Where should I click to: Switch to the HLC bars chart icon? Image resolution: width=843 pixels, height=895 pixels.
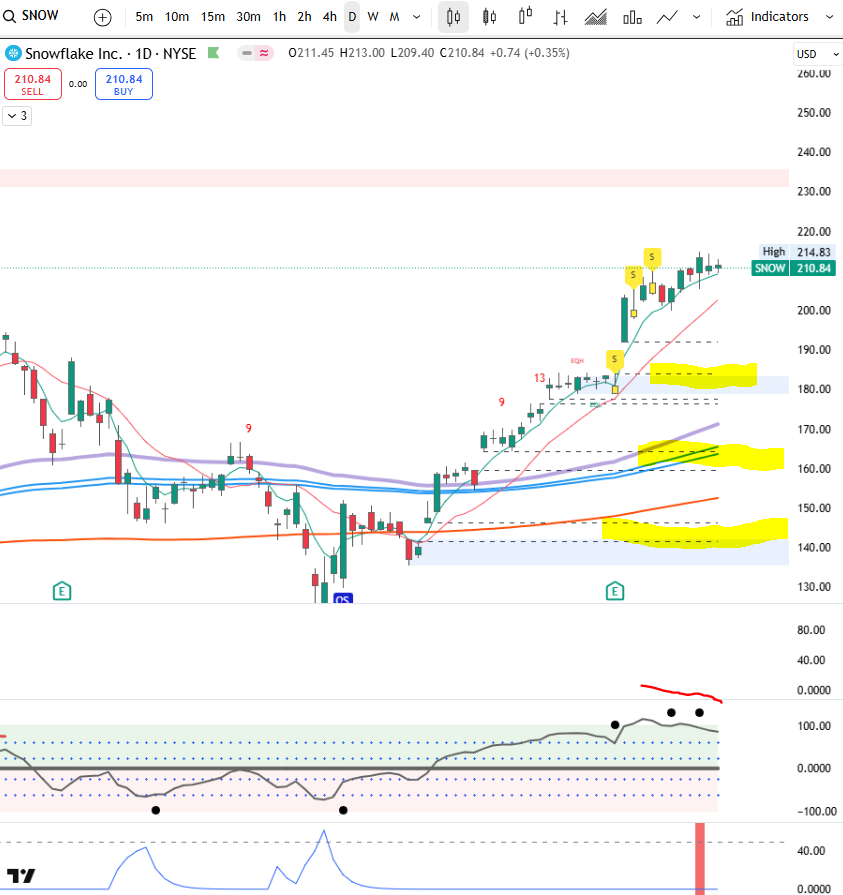(560, 18)
